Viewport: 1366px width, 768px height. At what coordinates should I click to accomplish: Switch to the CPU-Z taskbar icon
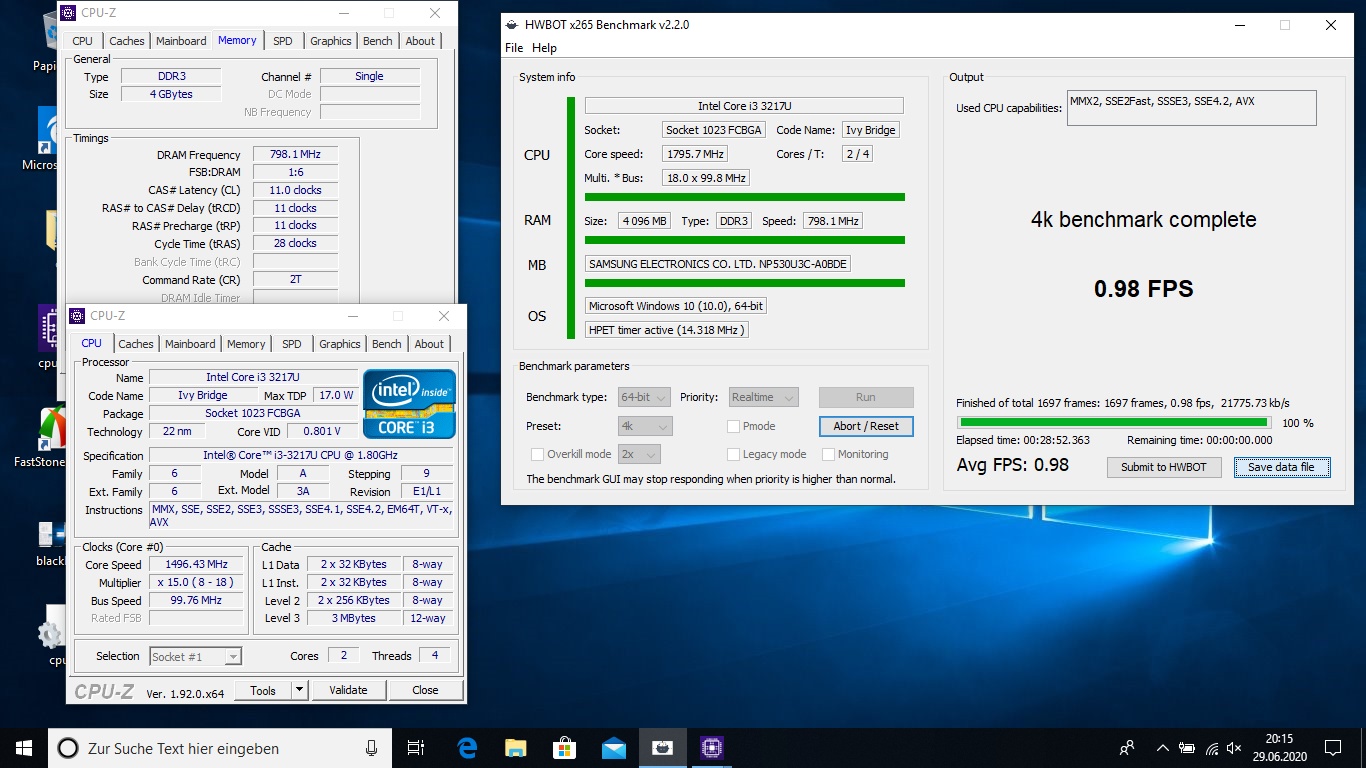711,748
